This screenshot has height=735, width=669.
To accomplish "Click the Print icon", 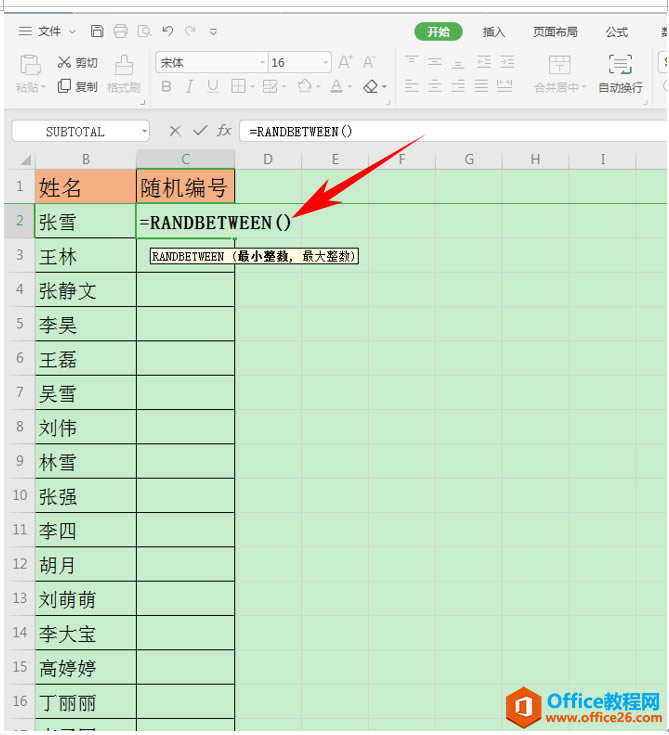I will (x=120, y=31).
